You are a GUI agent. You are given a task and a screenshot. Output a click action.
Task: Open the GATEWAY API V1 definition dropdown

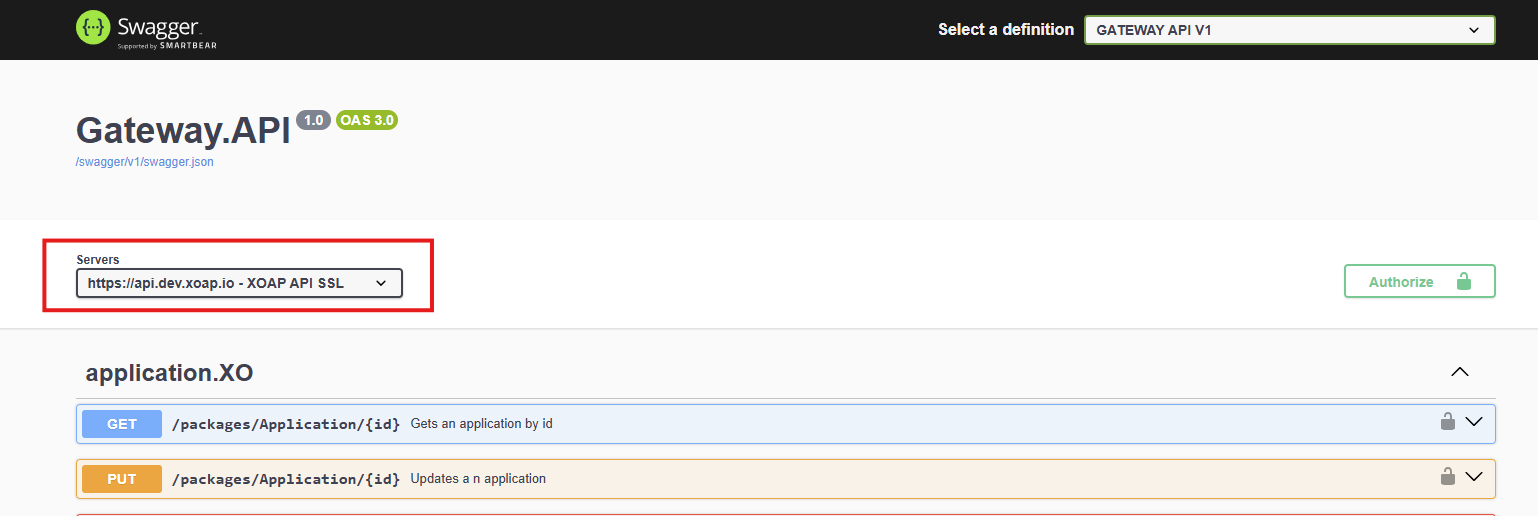click(1289, 30)
